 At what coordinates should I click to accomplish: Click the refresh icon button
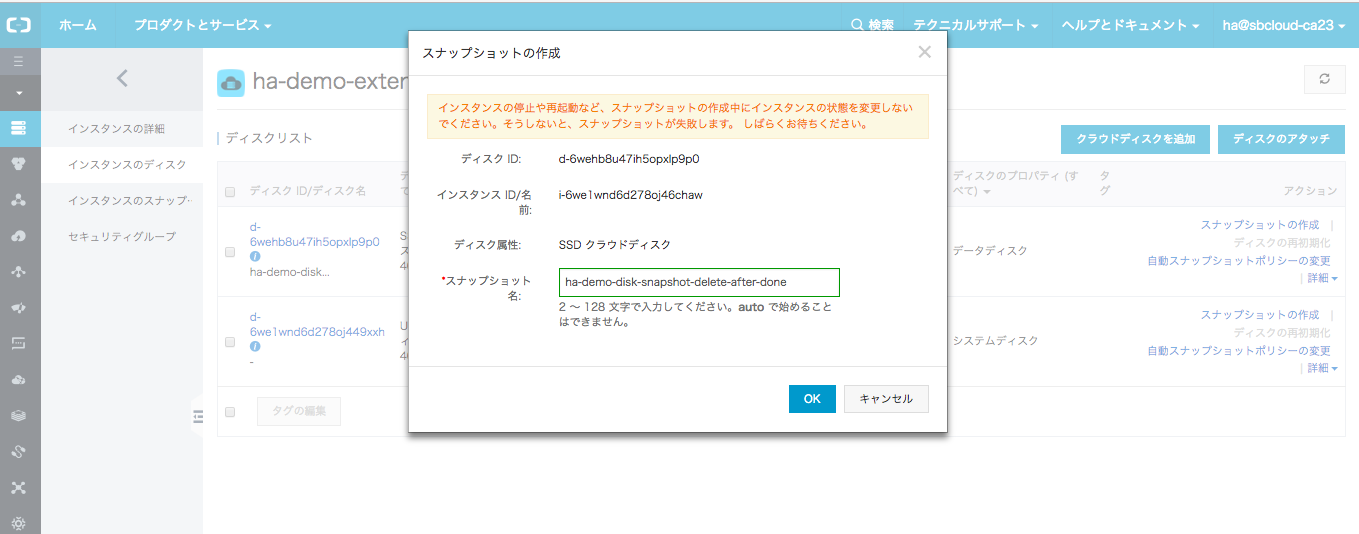tap(1324, 79)
